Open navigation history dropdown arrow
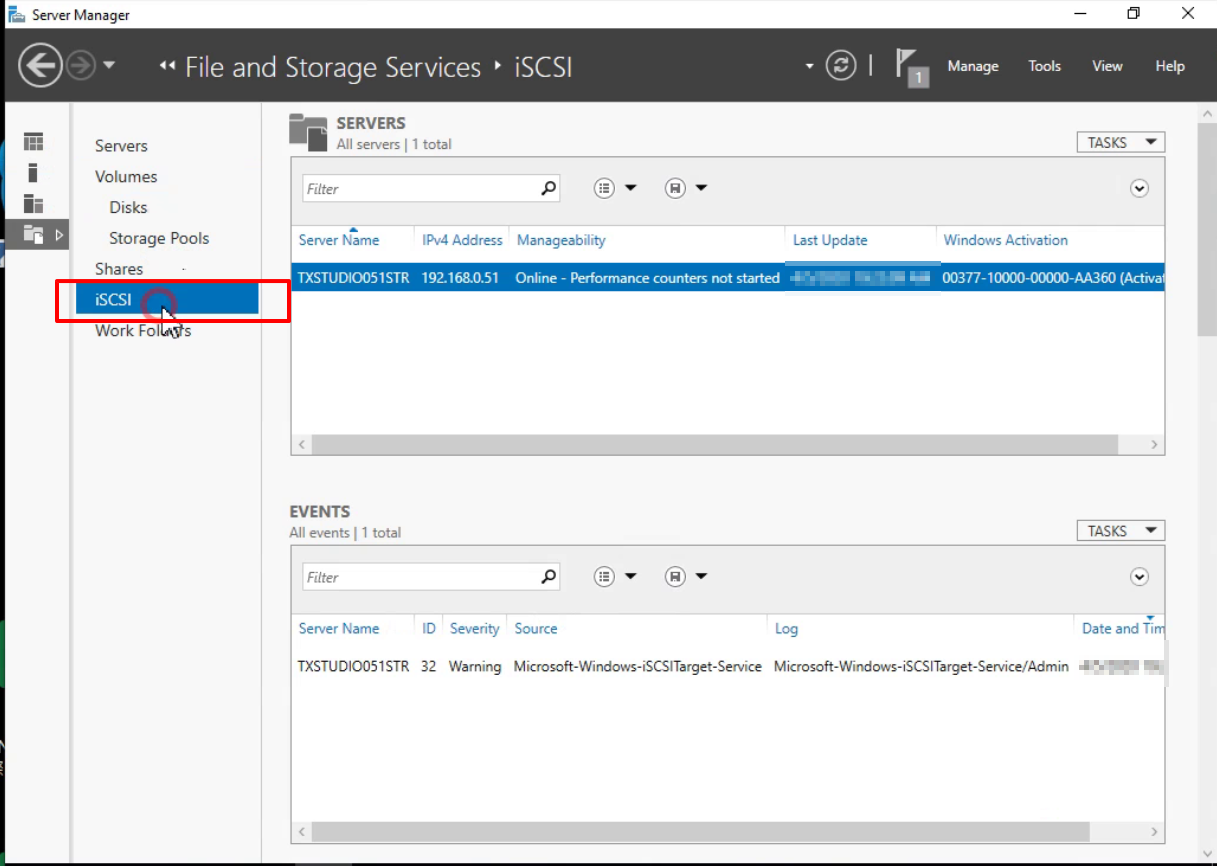 click(109, 66)
